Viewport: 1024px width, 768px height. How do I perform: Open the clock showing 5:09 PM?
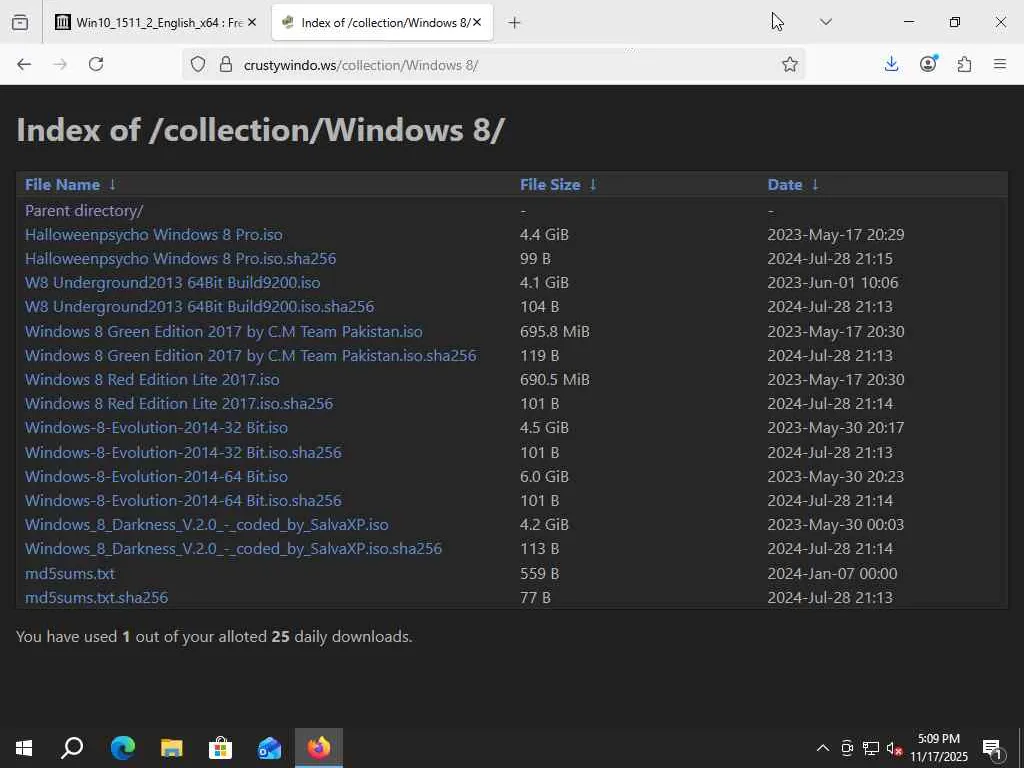(x=938, y=748)
